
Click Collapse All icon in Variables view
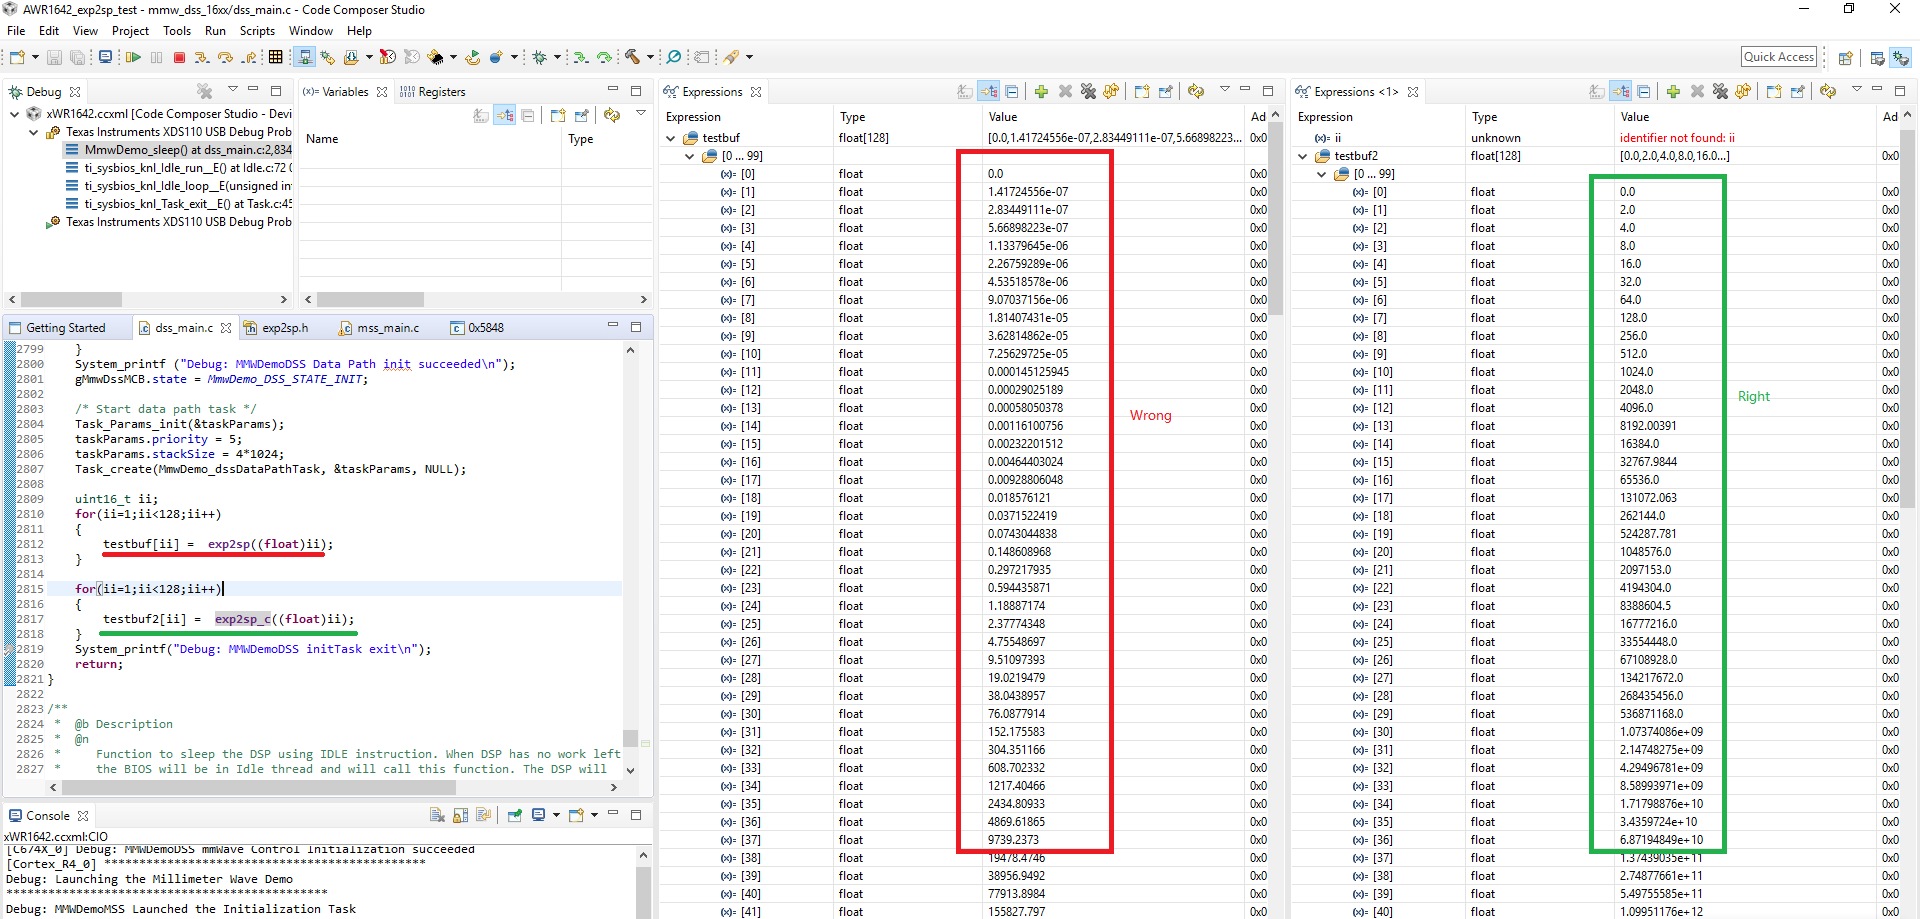pyautogui.click(x=527, y=116)
